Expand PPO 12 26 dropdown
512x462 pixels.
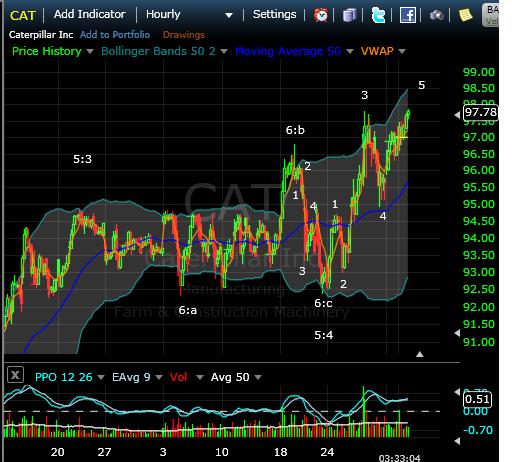pos(101,377)
